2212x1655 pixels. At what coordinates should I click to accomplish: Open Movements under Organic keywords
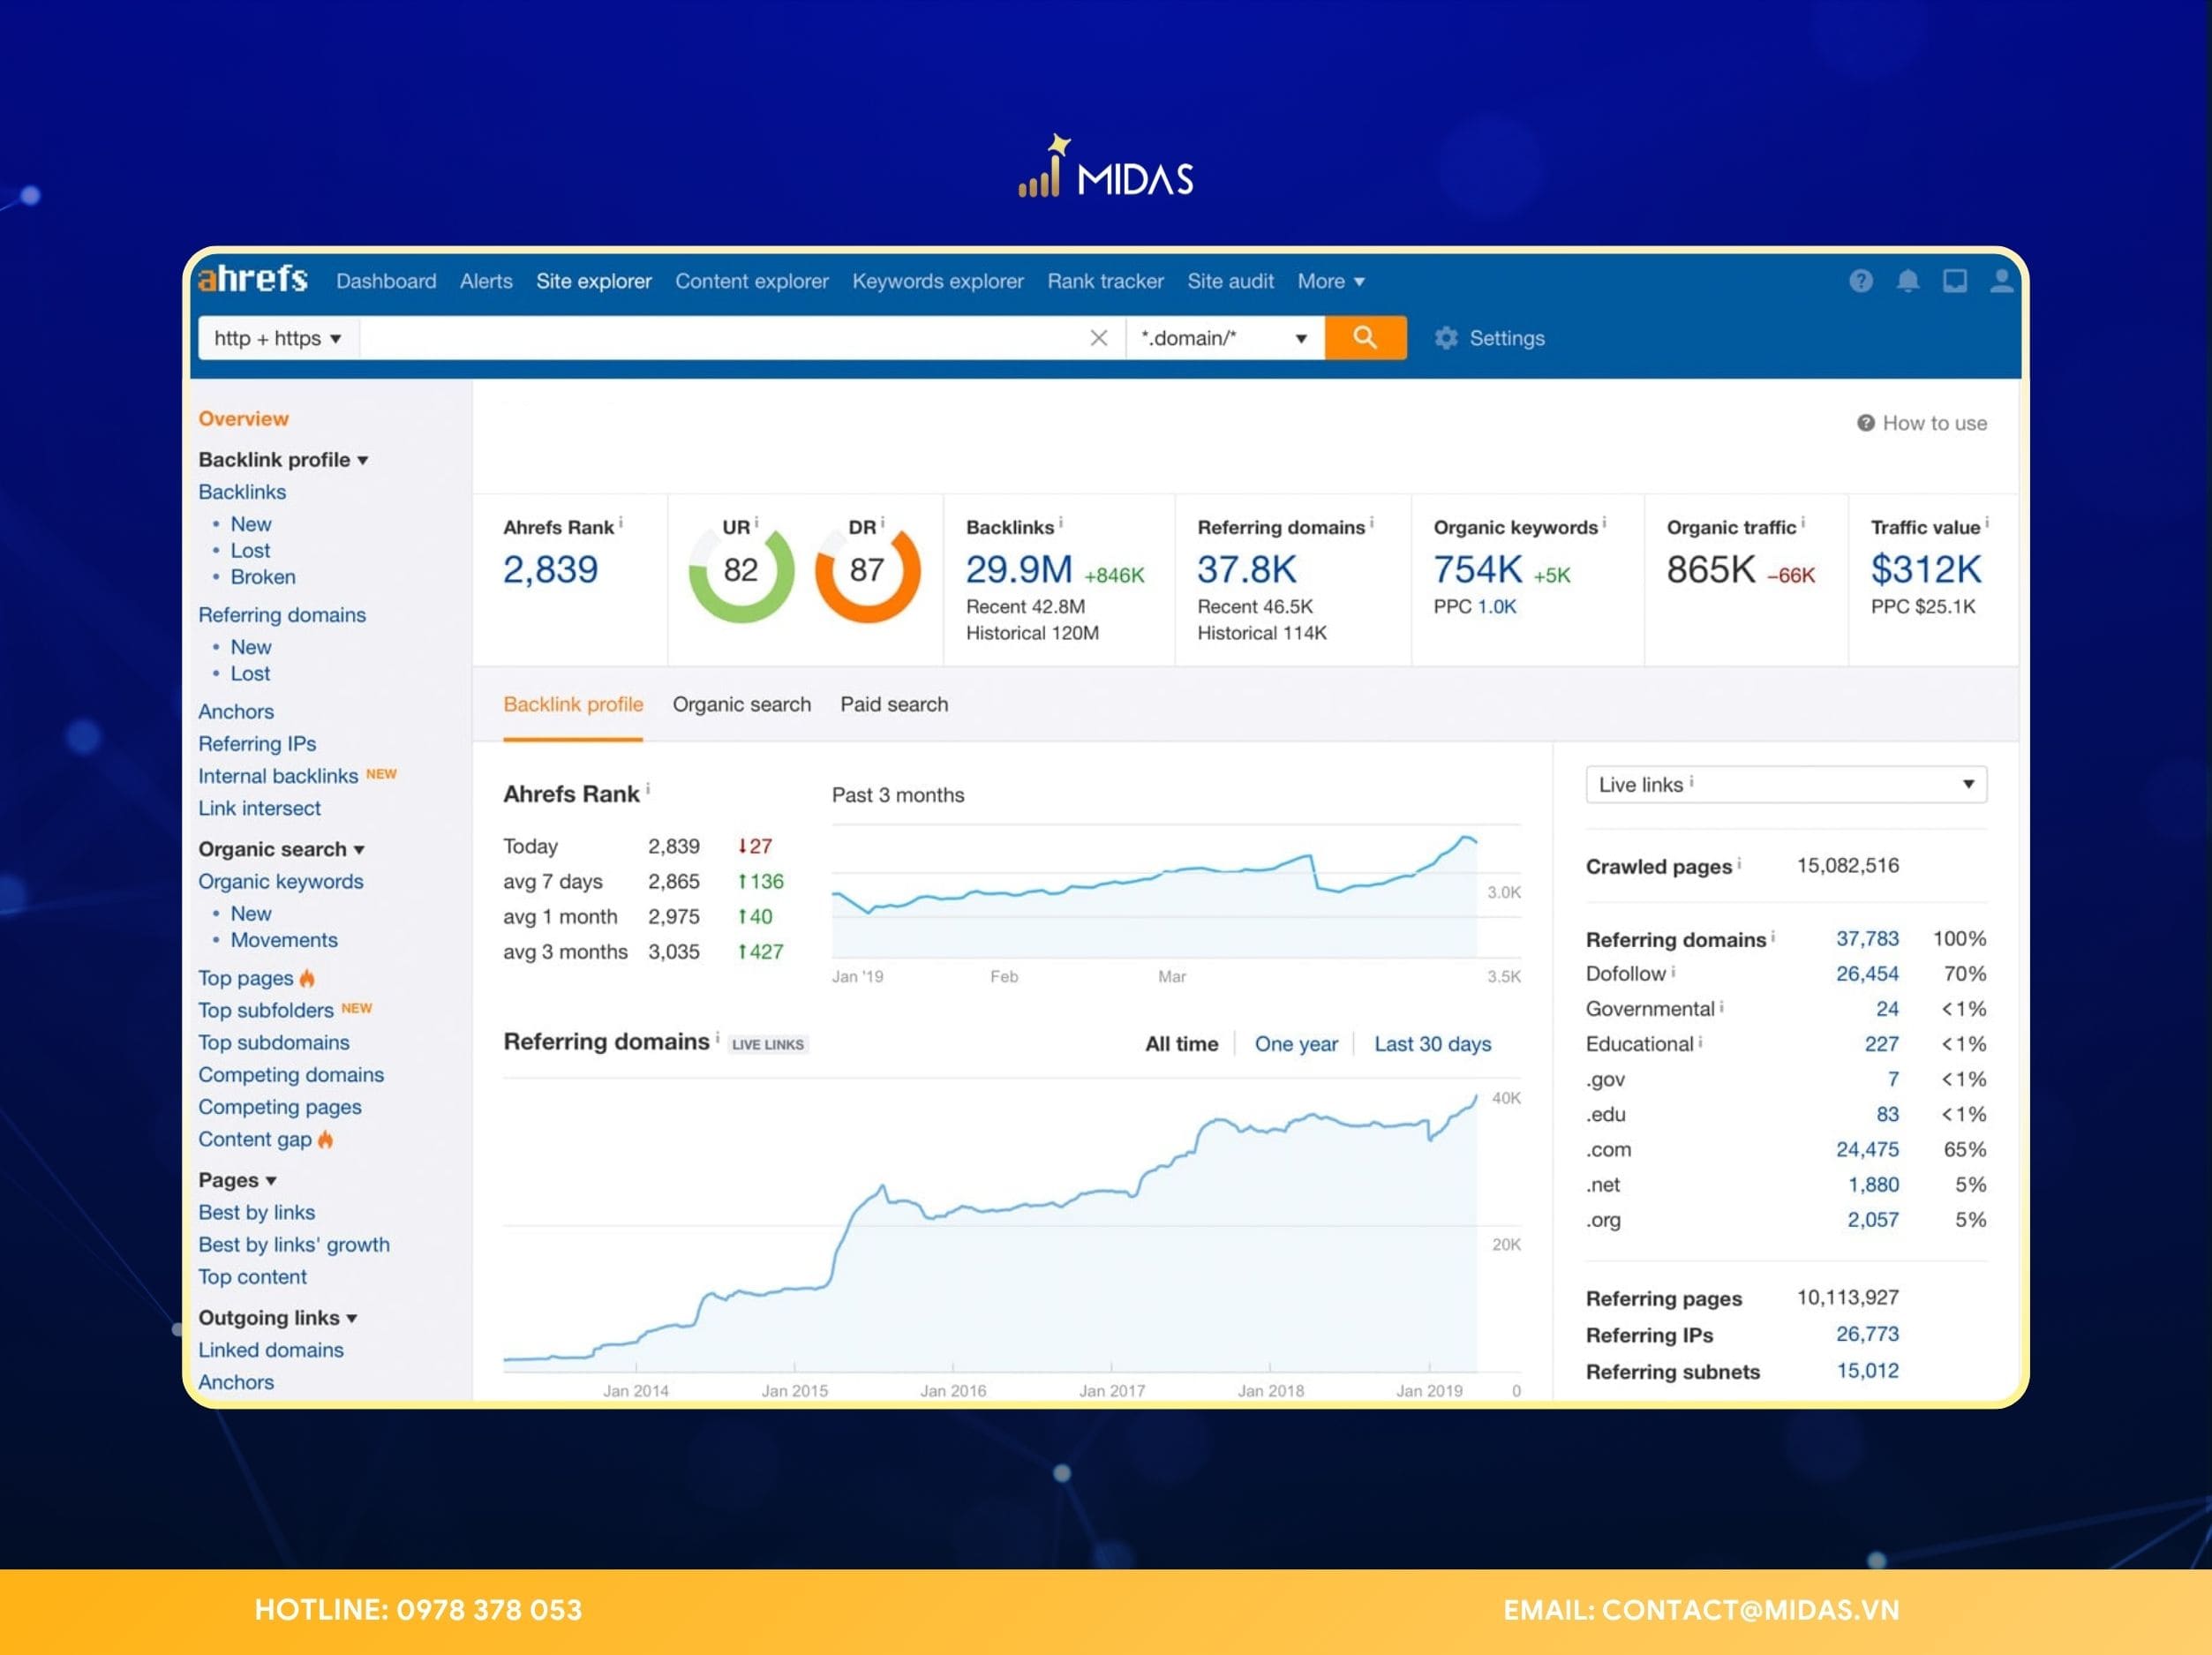(x=284, y=940)
